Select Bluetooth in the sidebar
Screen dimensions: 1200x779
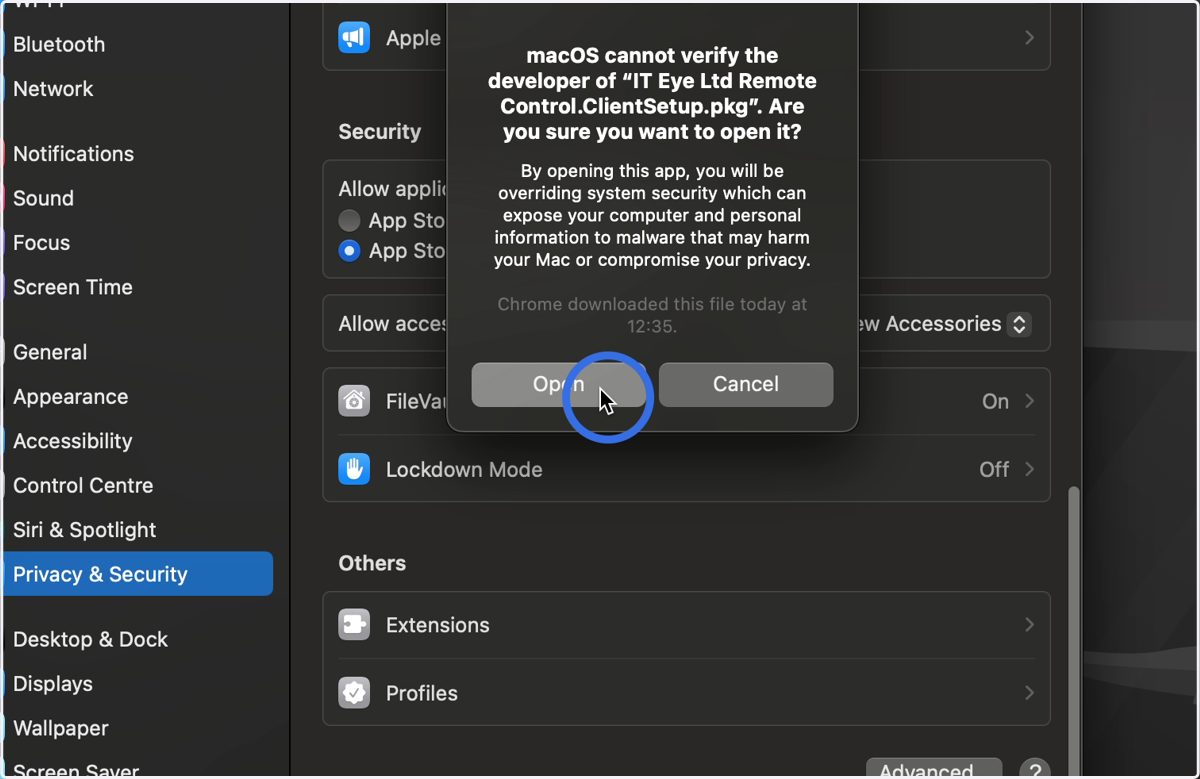[x=59, y=44]
